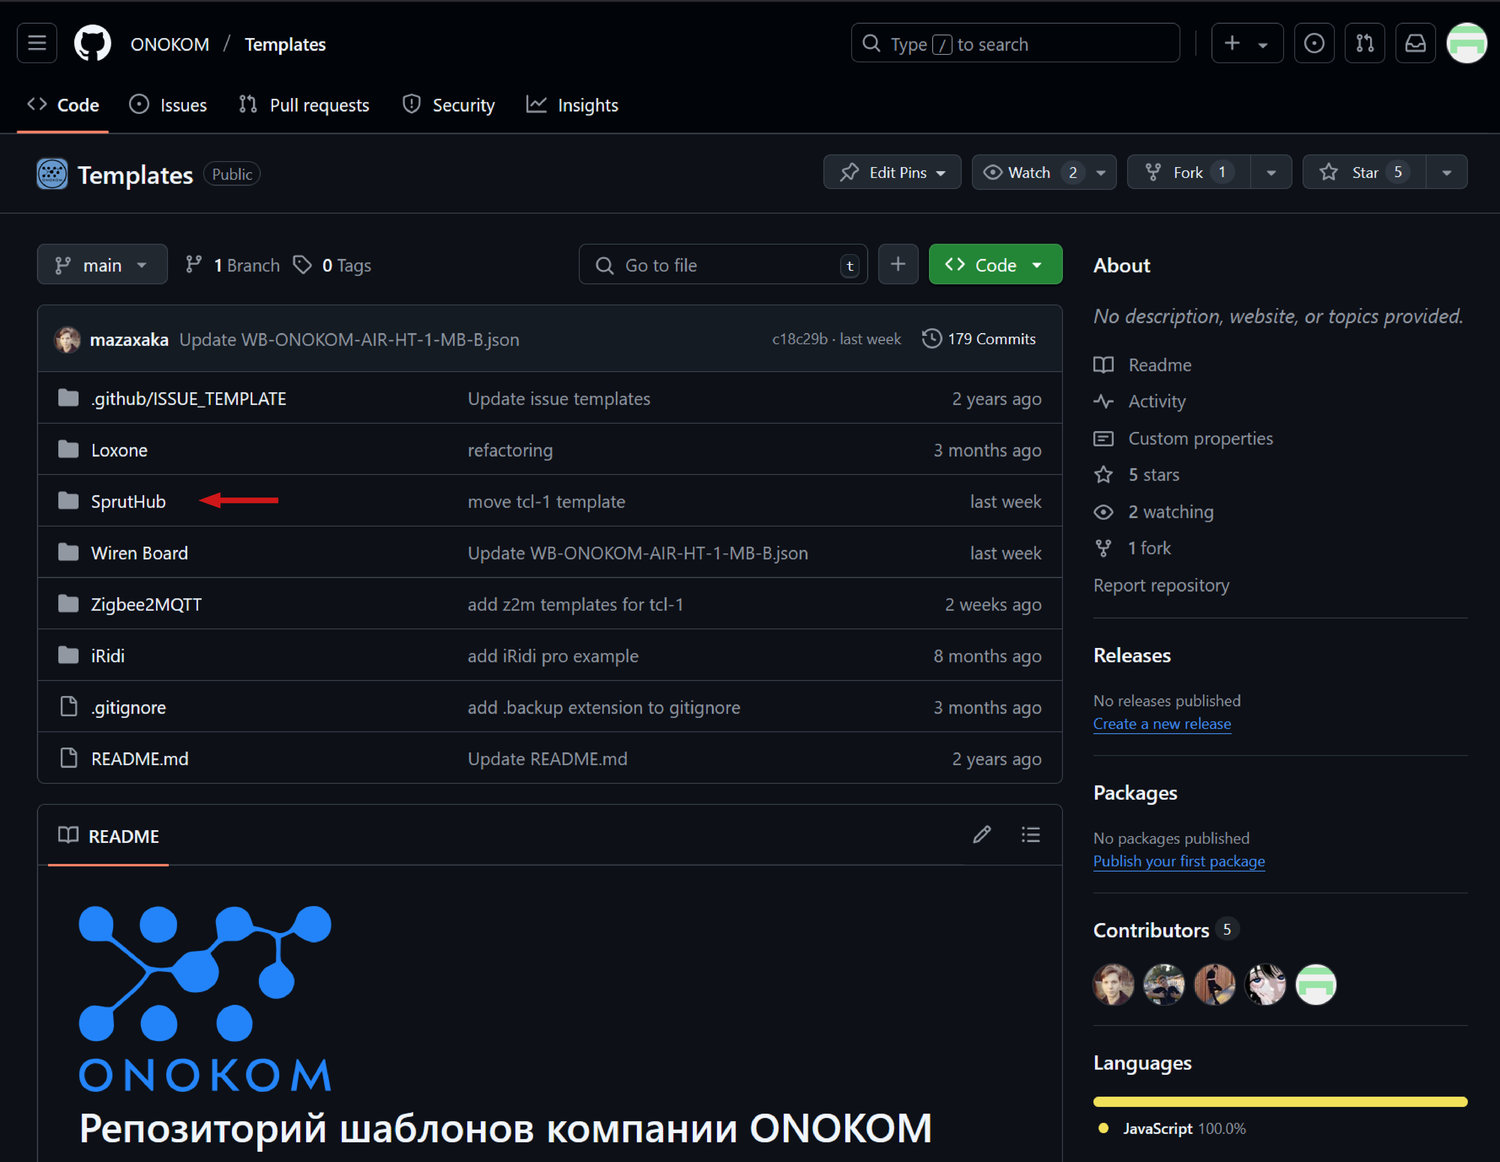
Task: View the 2 watching link
Action: (1154, 511)
